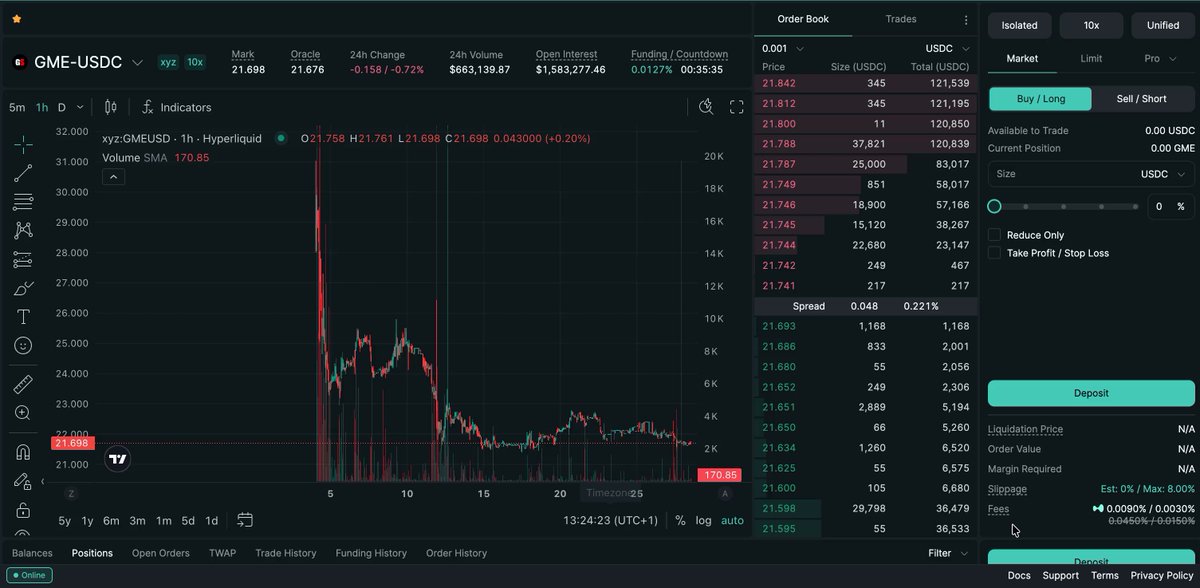
Task: Switch to the Trades tab
Action: coord(901,19)
